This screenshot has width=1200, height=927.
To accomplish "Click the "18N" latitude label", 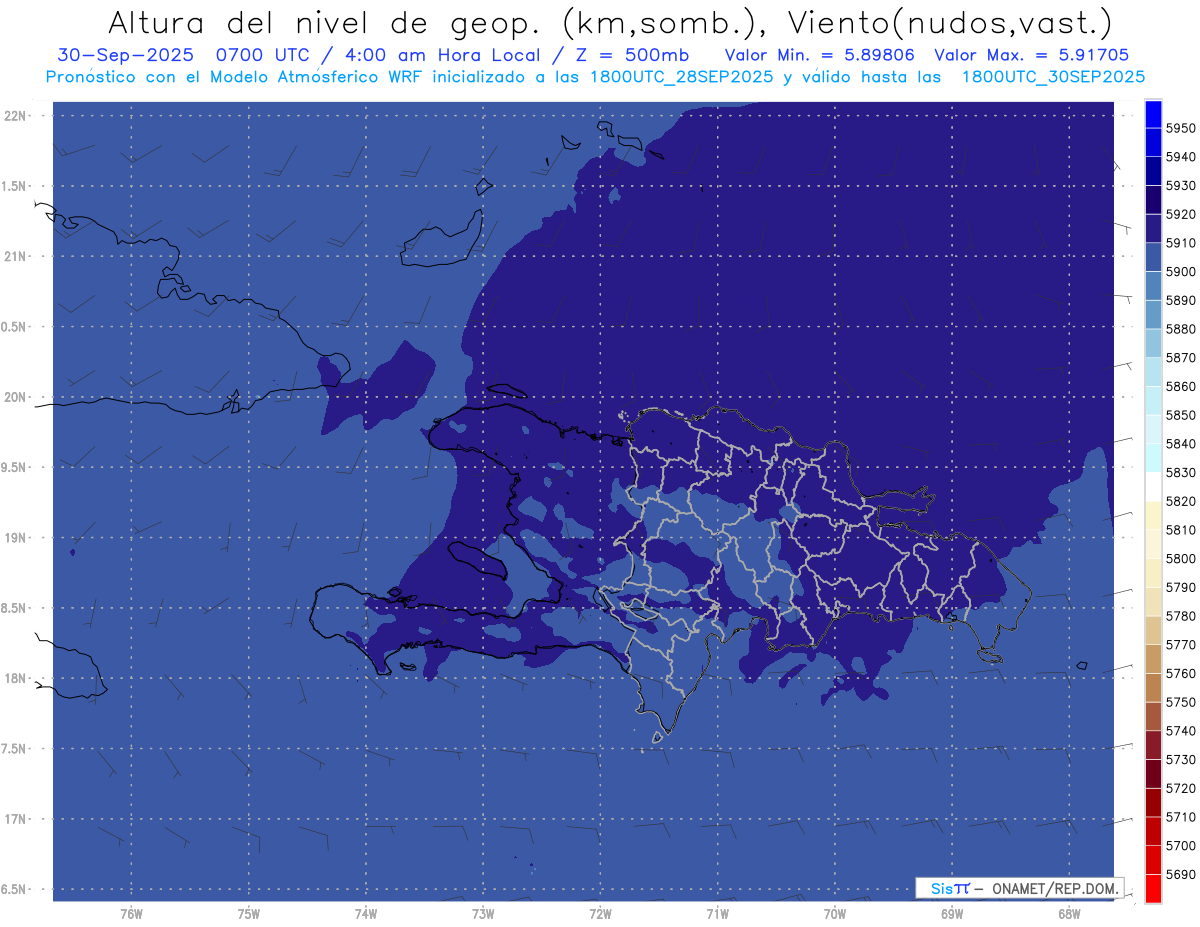I will (15, 678).
